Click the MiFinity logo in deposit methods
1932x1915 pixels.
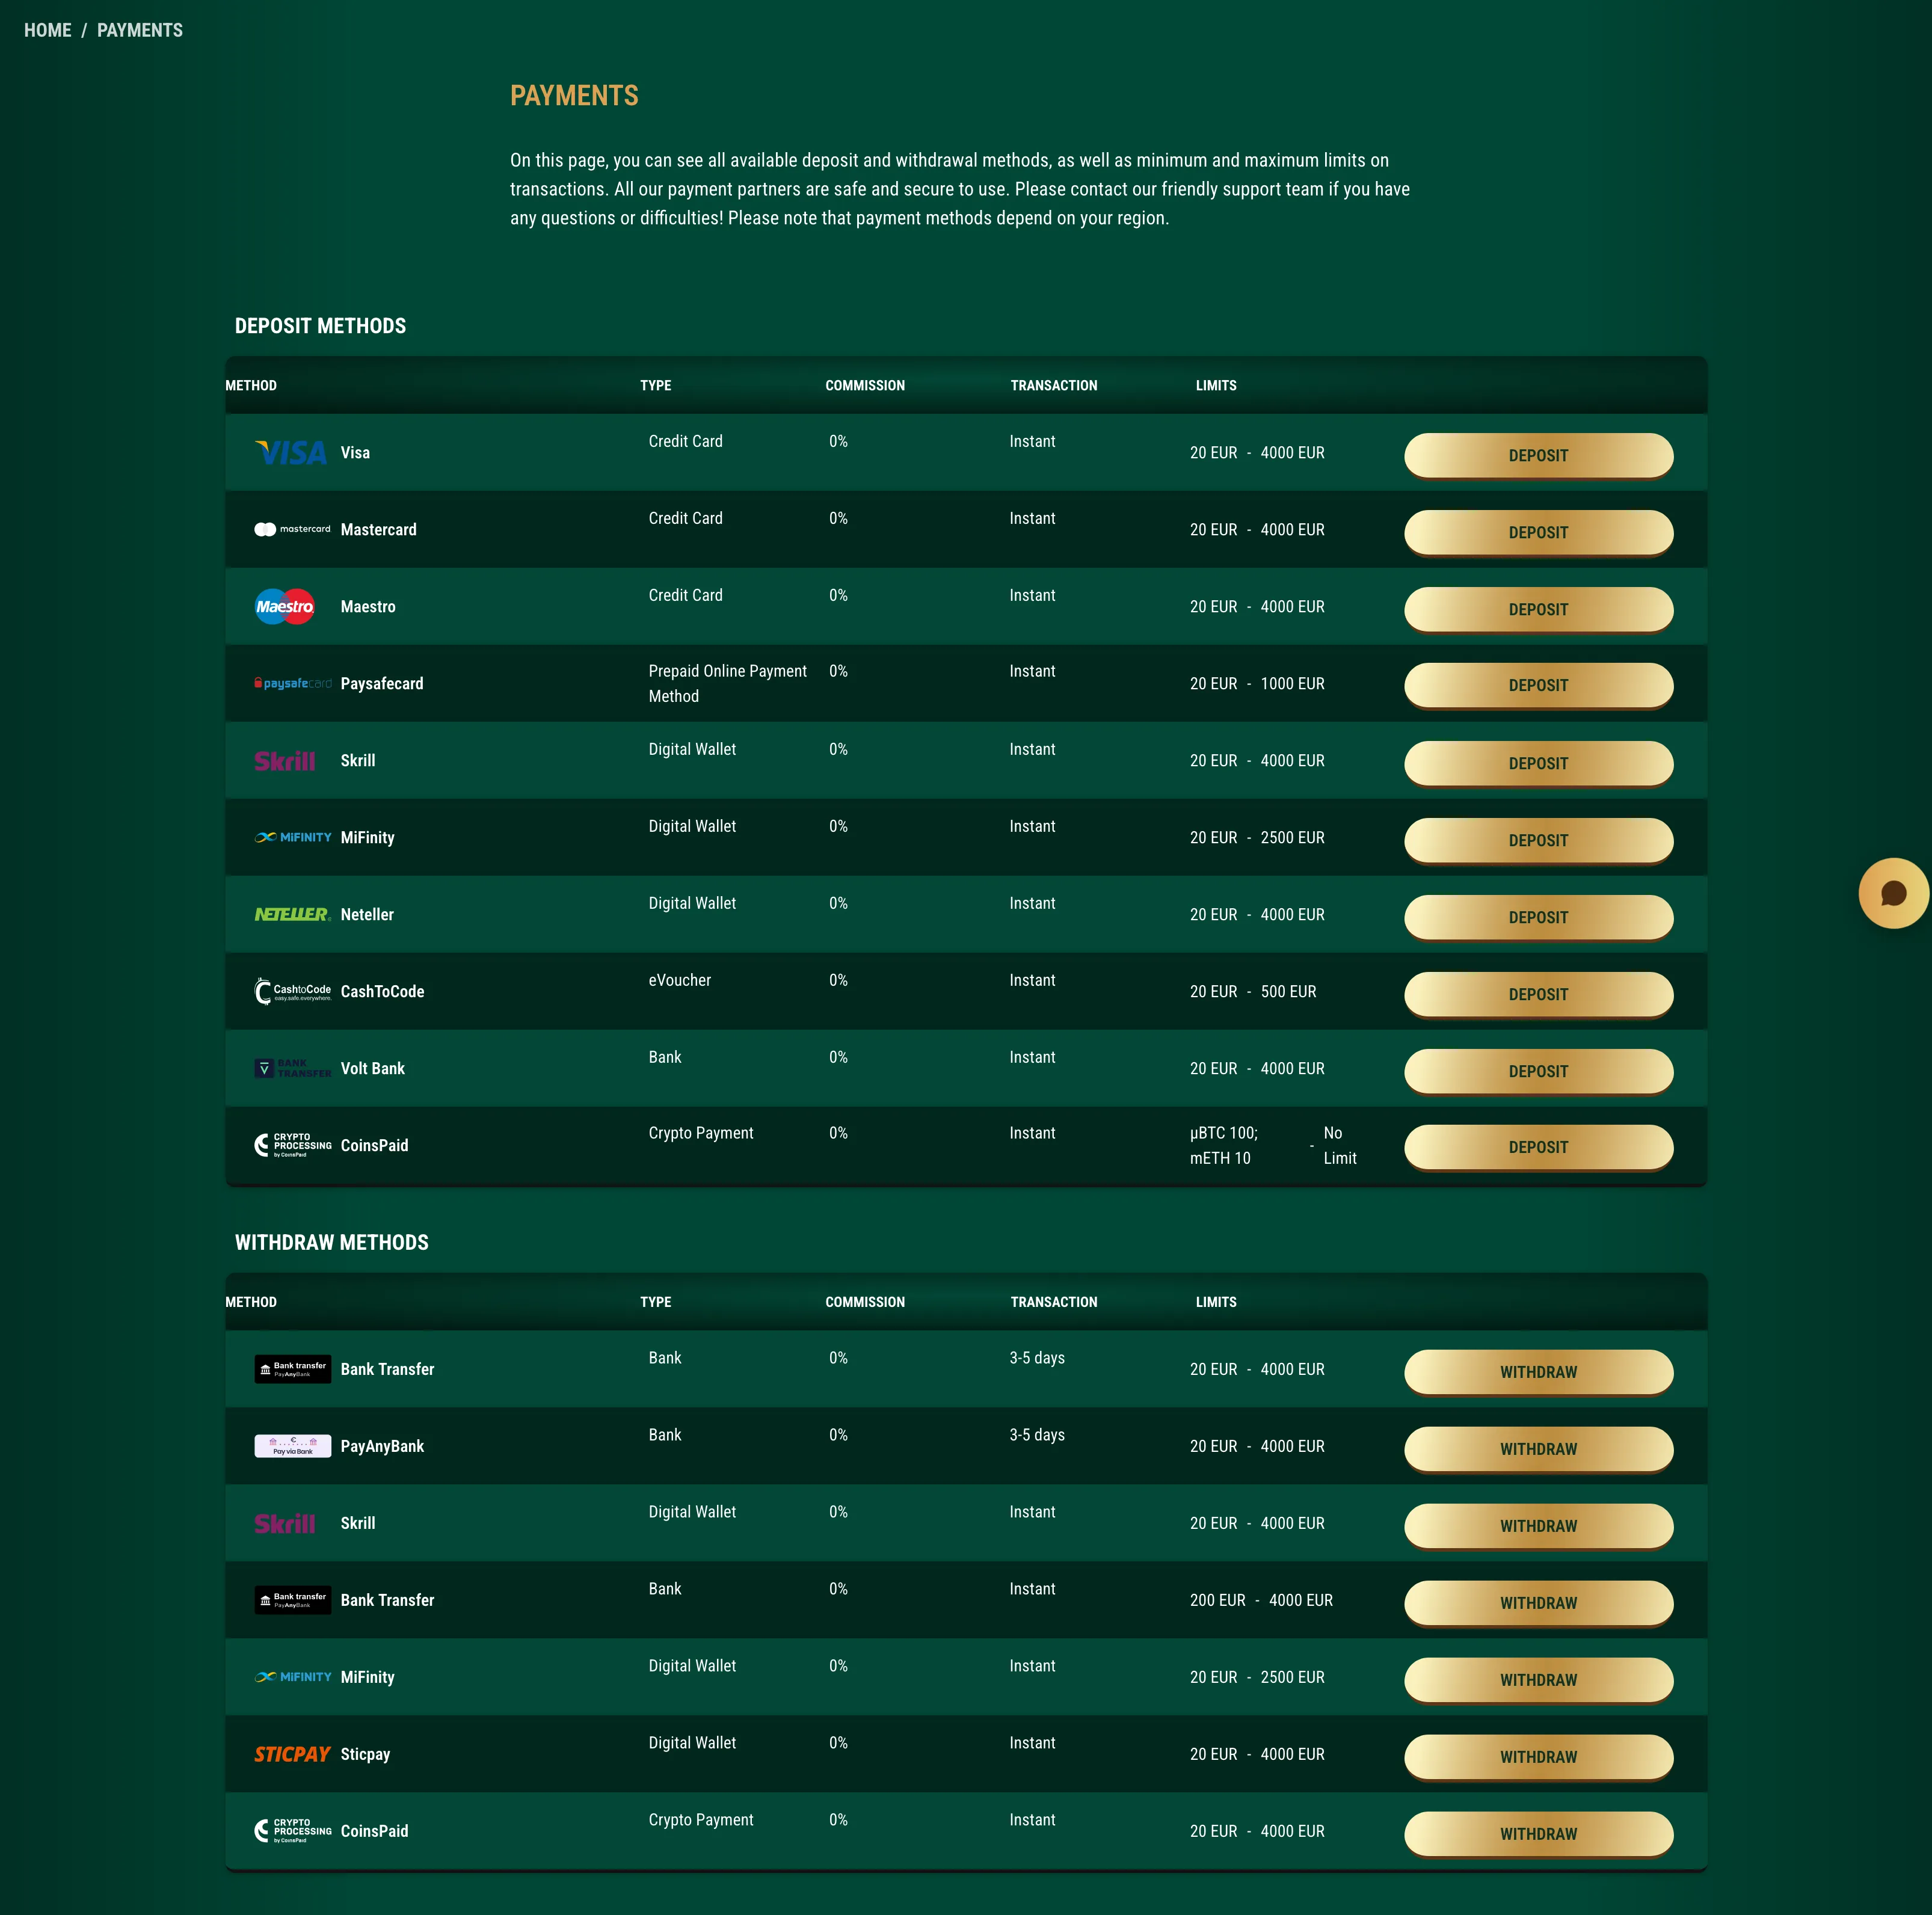click(x=292, y=837)
